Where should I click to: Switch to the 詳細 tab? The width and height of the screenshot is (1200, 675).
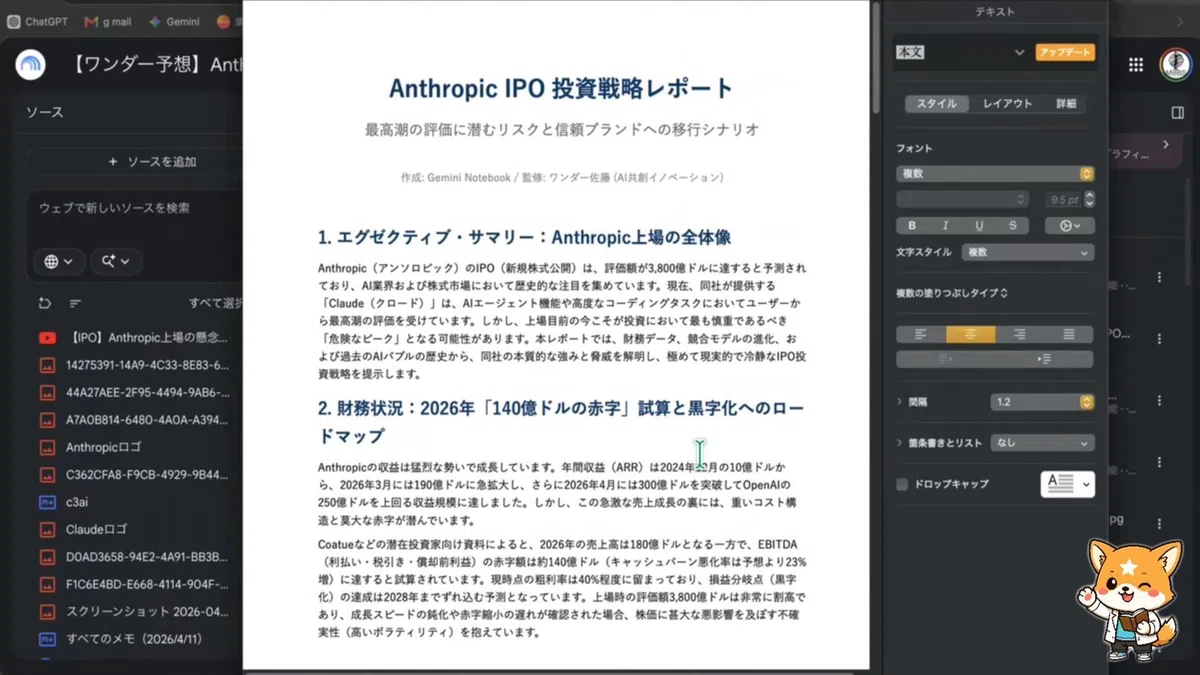pyautogui.click(x=1066, y=104)
